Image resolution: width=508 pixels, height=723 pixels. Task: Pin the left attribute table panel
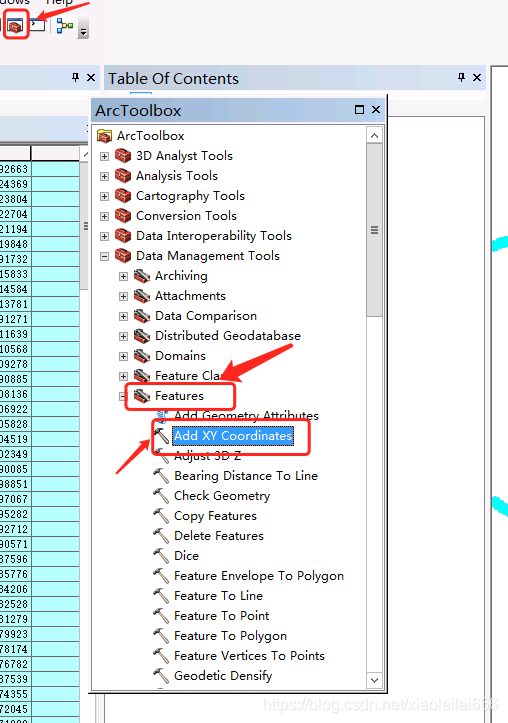75,77
